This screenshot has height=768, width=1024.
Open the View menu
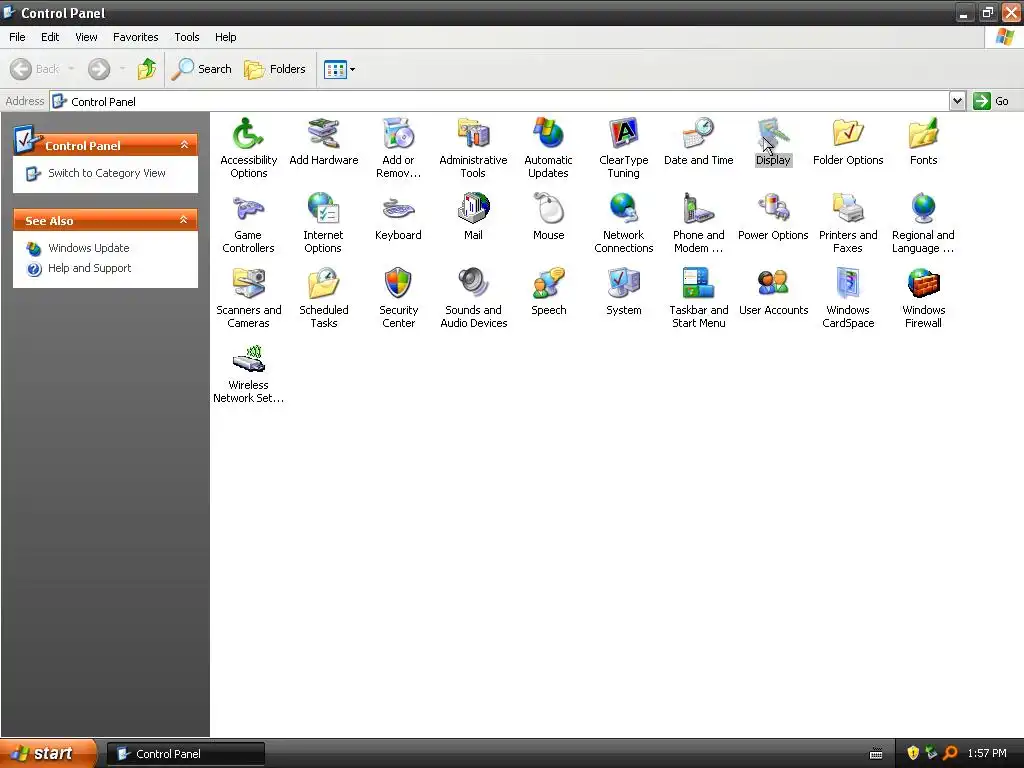[86, 37]
